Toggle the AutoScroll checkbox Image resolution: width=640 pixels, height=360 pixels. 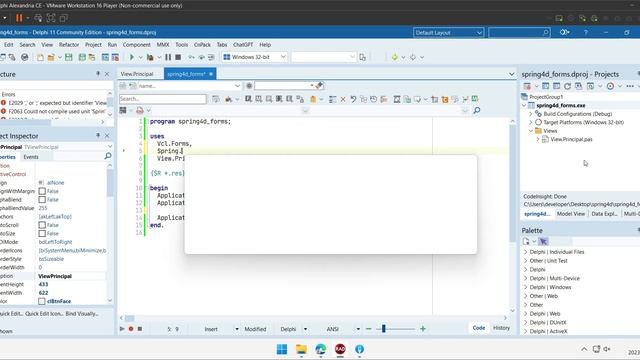click(x=42, y=225)
